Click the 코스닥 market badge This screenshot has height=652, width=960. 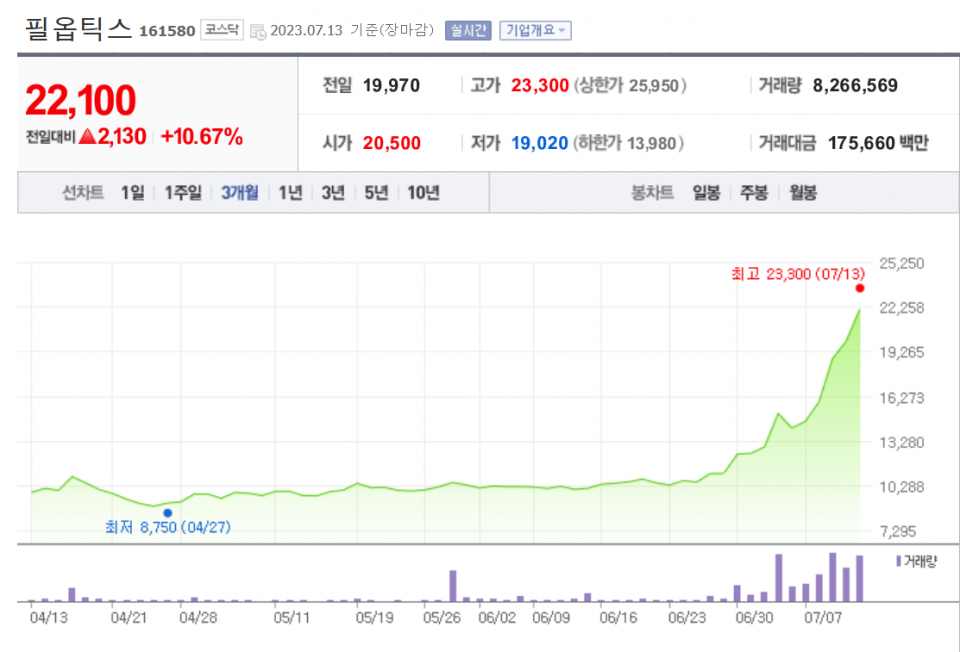[221, 30]
